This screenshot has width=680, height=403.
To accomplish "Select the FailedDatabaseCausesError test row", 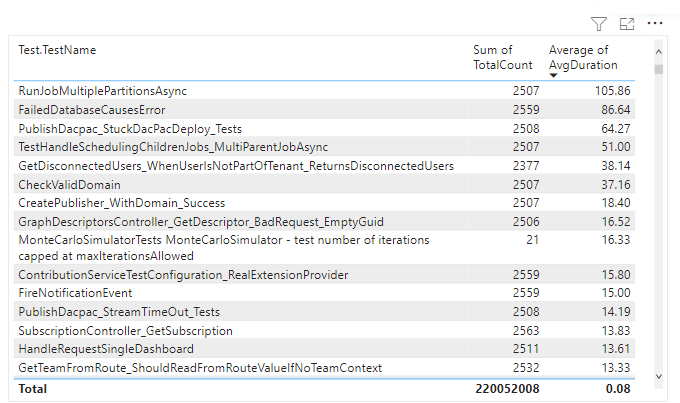I will (92, 110).
